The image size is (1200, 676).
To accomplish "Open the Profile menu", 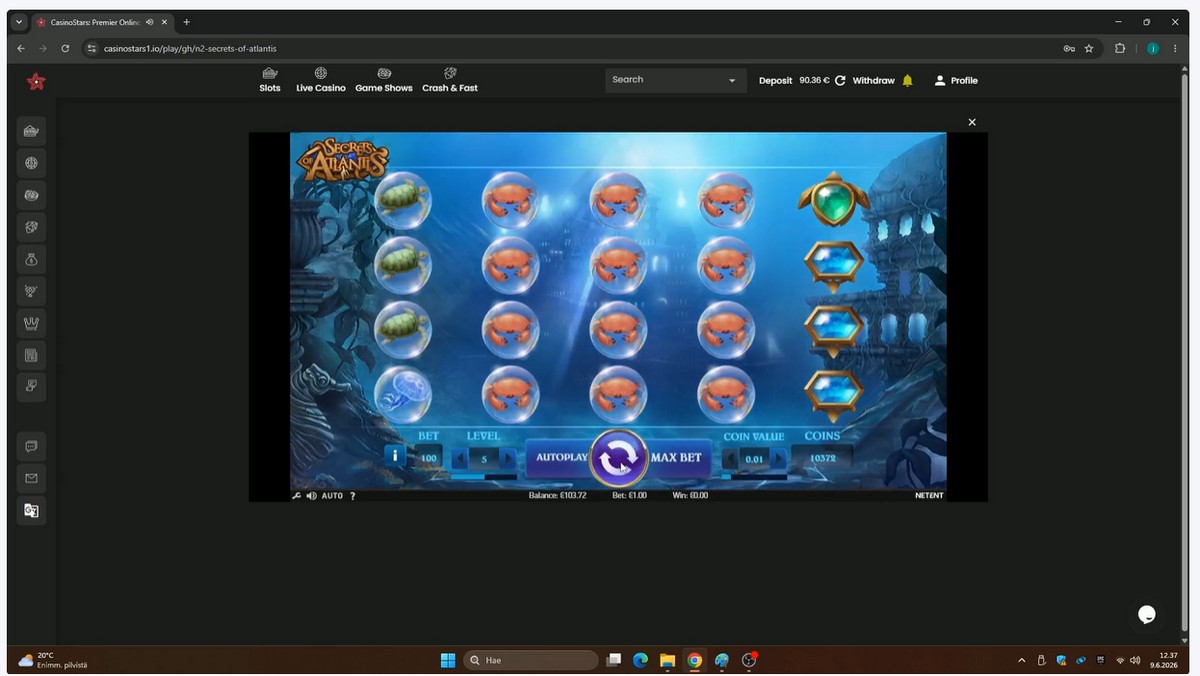I will click(x=956, y=80).
